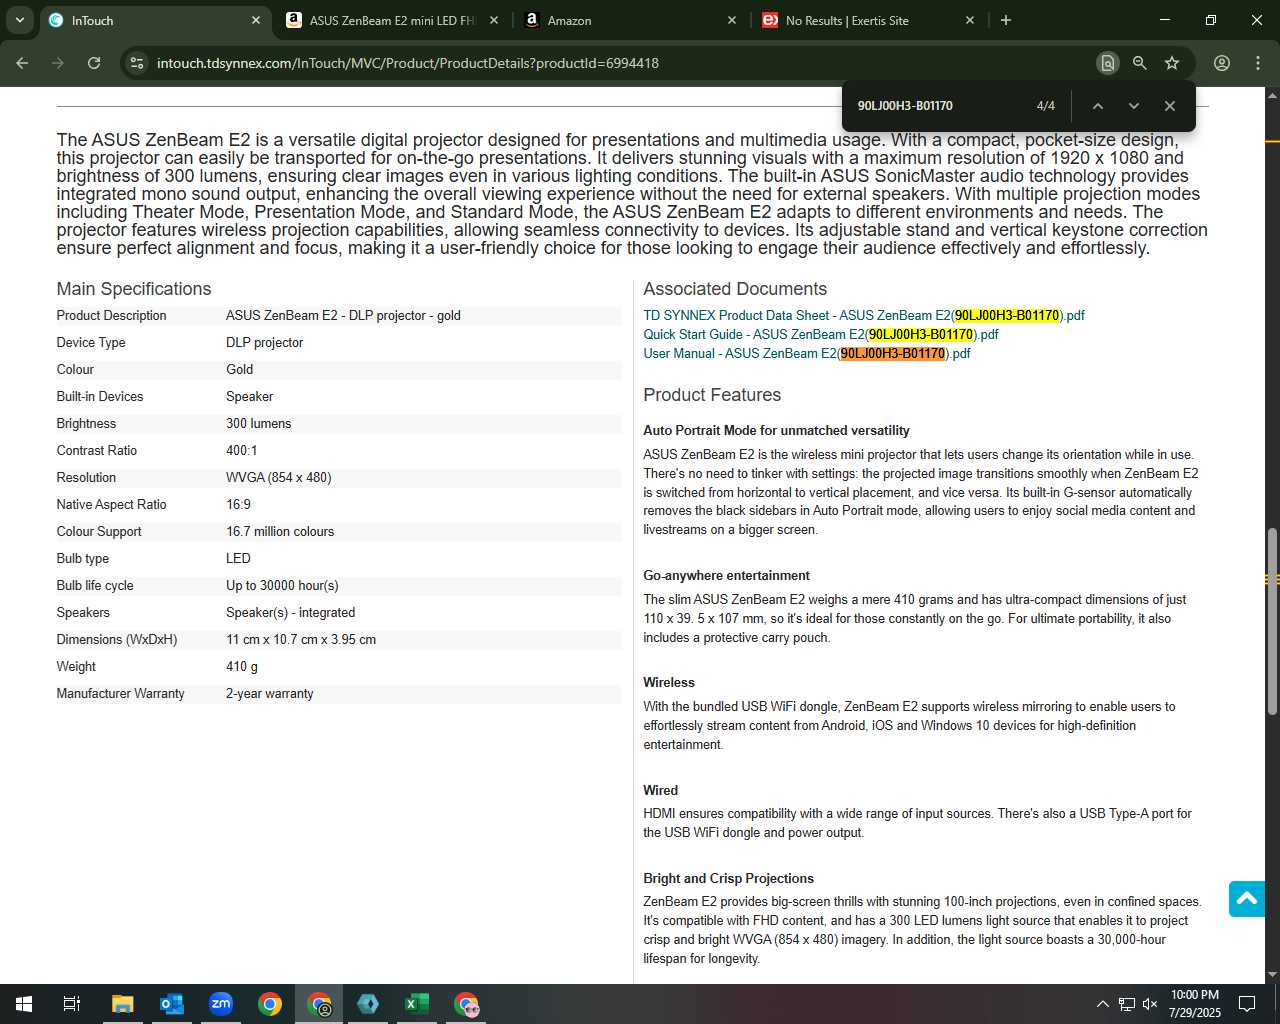Image resolution: width=1280 pixels, height=1024 pixels.
Task: Open Zoom from the taskbar
Action: 220,1004
